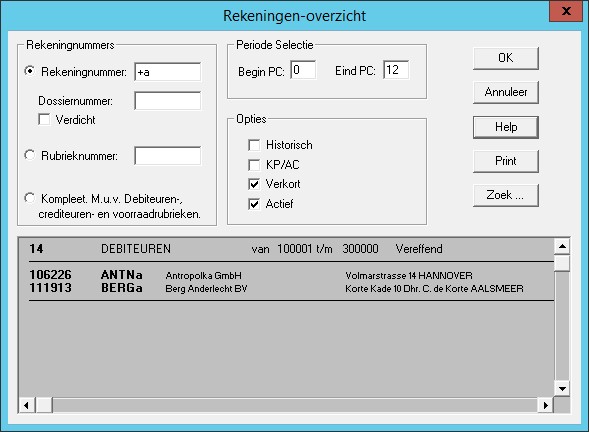Uncheck the Verkort option
The width and height of the screenshot is (589, 432).
tap(254, 184)
